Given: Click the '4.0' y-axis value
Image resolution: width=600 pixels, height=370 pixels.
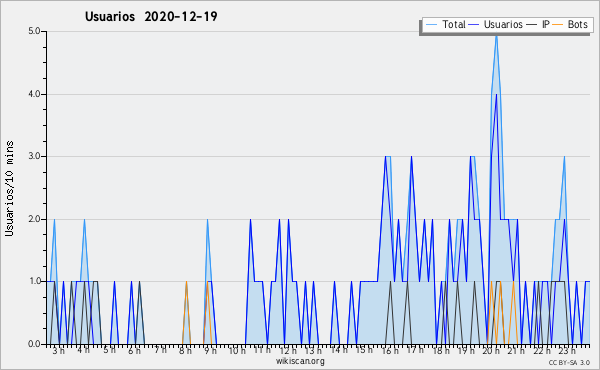Looking at the screenshot, I should pos(34,94).
